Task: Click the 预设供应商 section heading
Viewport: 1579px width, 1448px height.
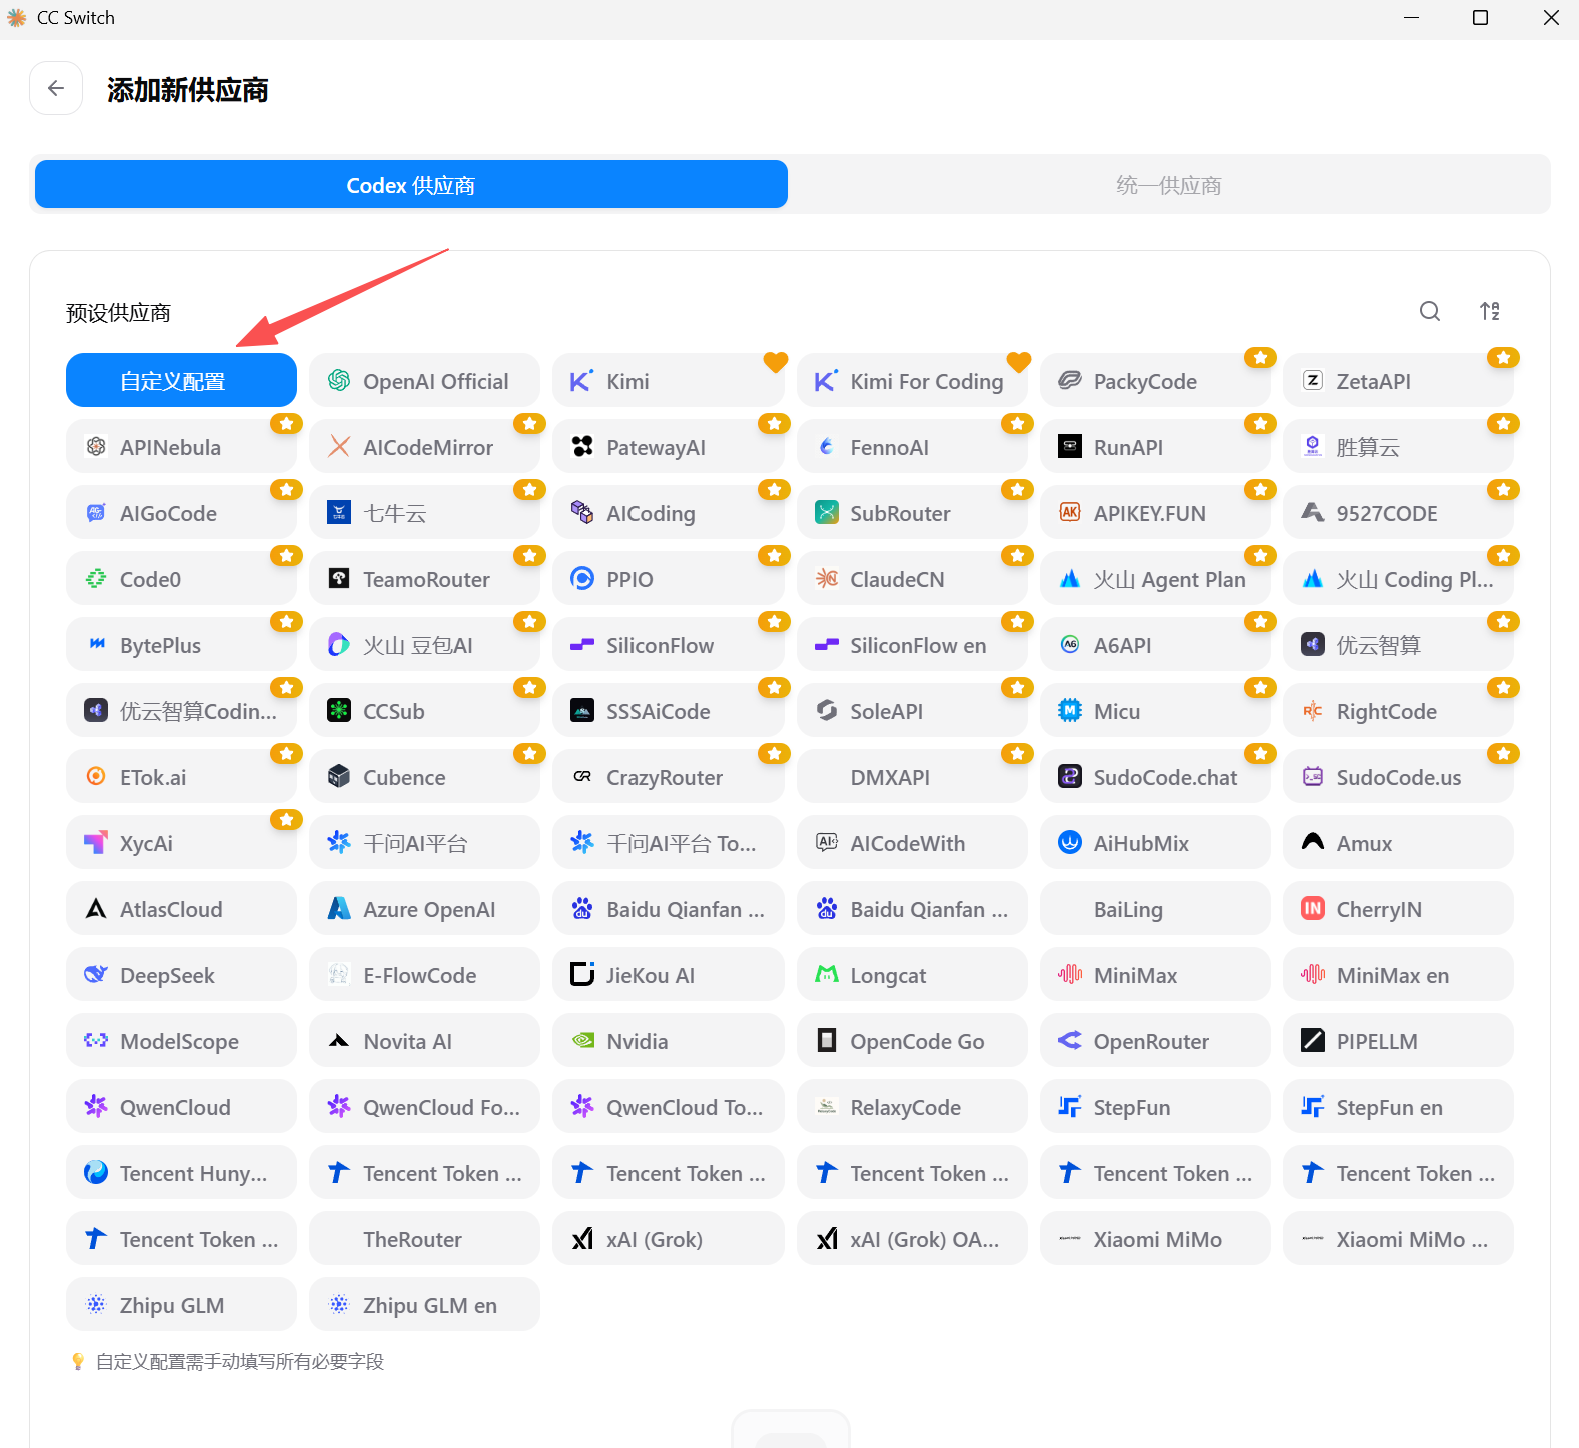Action: point(118,313)
